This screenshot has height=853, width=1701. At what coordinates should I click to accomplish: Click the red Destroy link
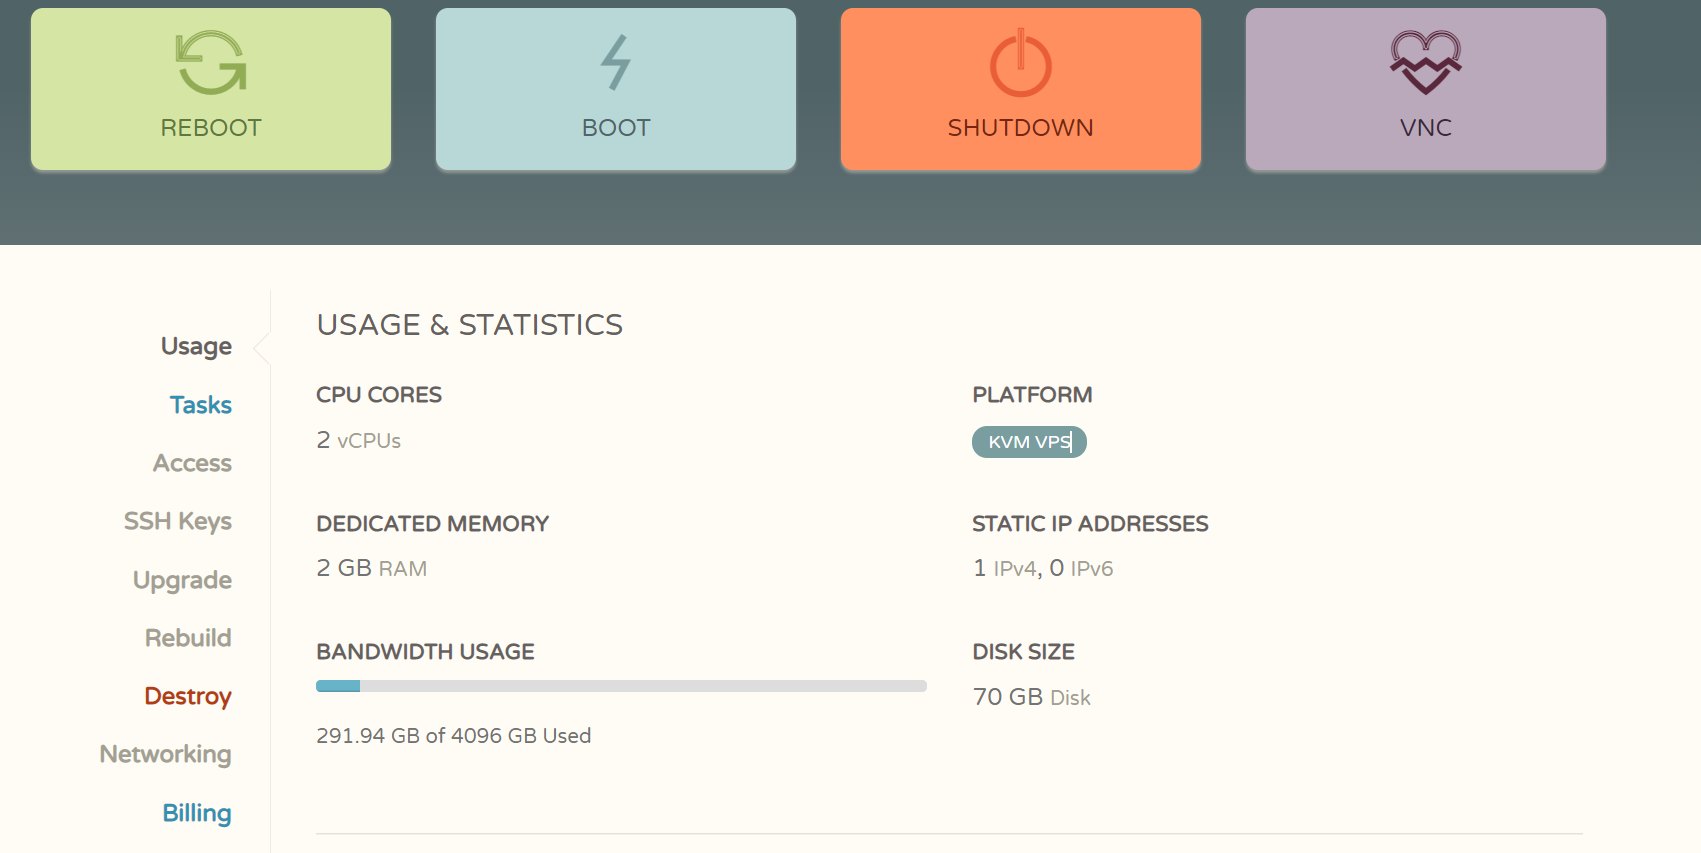pyautogui.click(x=188, y=696)
